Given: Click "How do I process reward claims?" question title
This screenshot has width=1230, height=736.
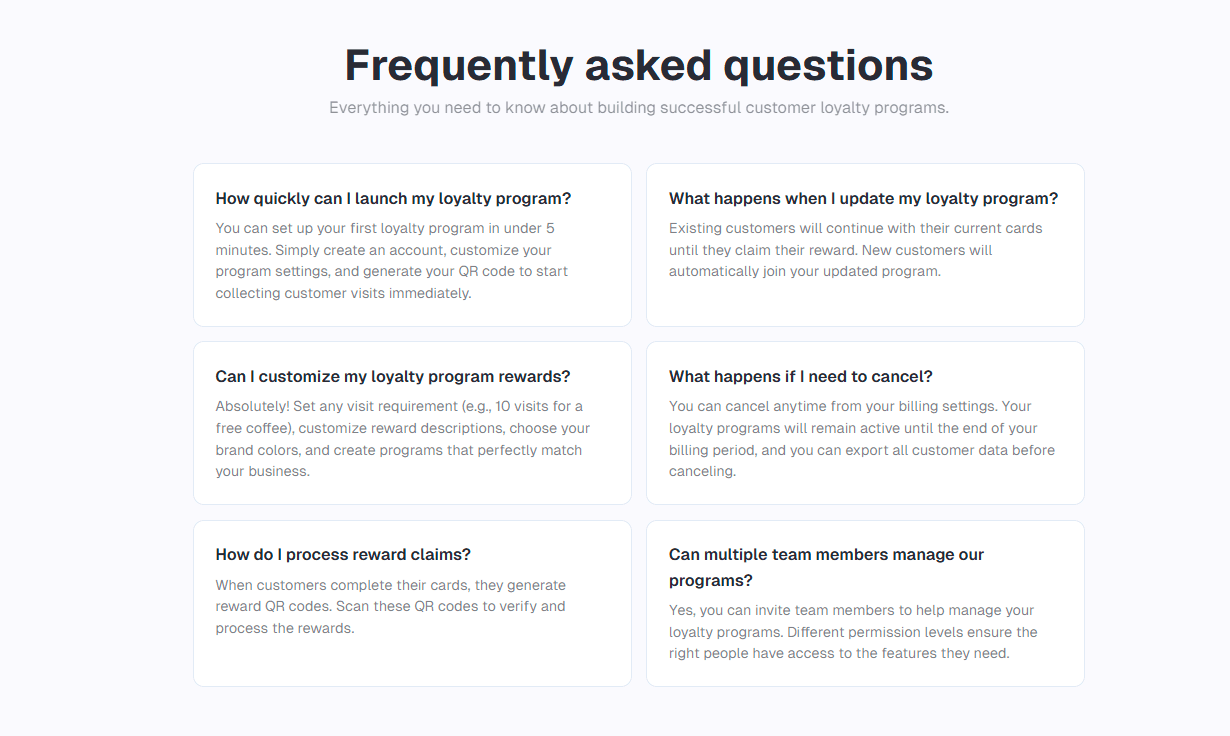Looking at the screenshot, I should tap(343, 555).
